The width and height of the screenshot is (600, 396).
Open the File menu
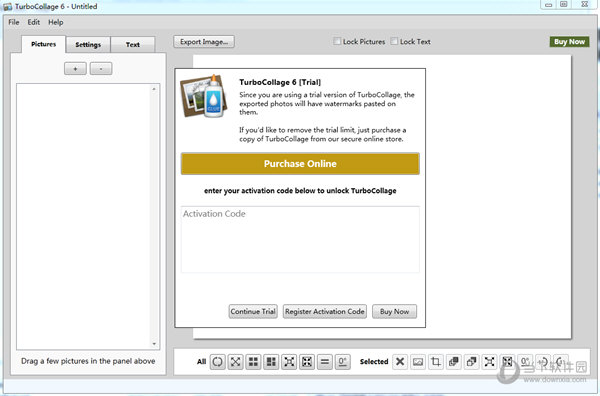[x=14, y=22]
